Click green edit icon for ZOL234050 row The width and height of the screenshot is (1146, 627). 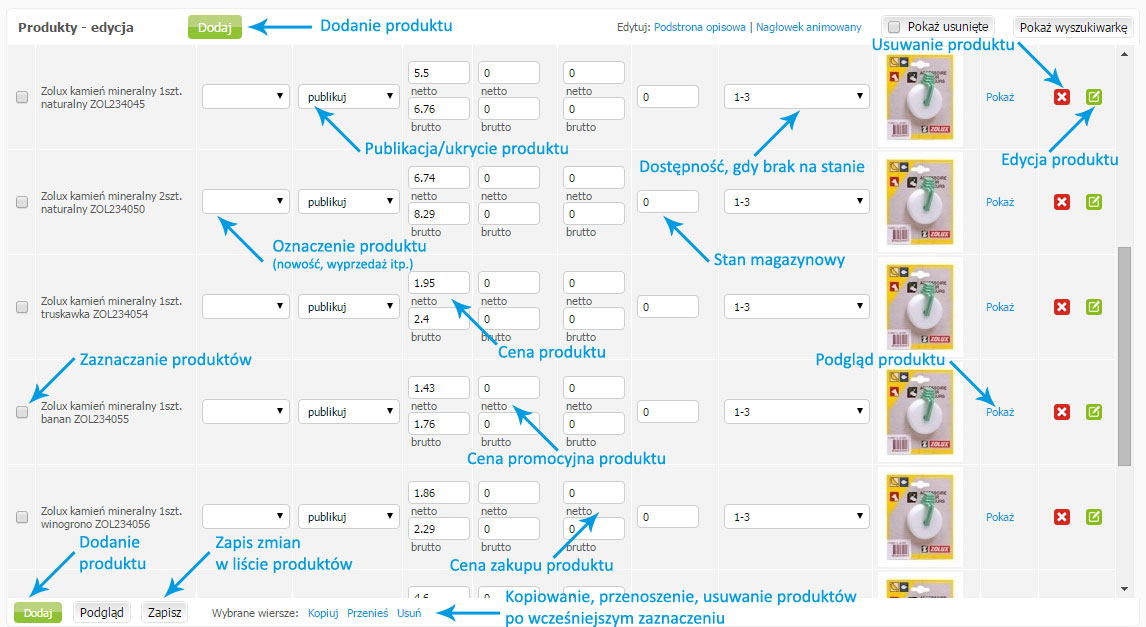click(x=1093, y=202)
